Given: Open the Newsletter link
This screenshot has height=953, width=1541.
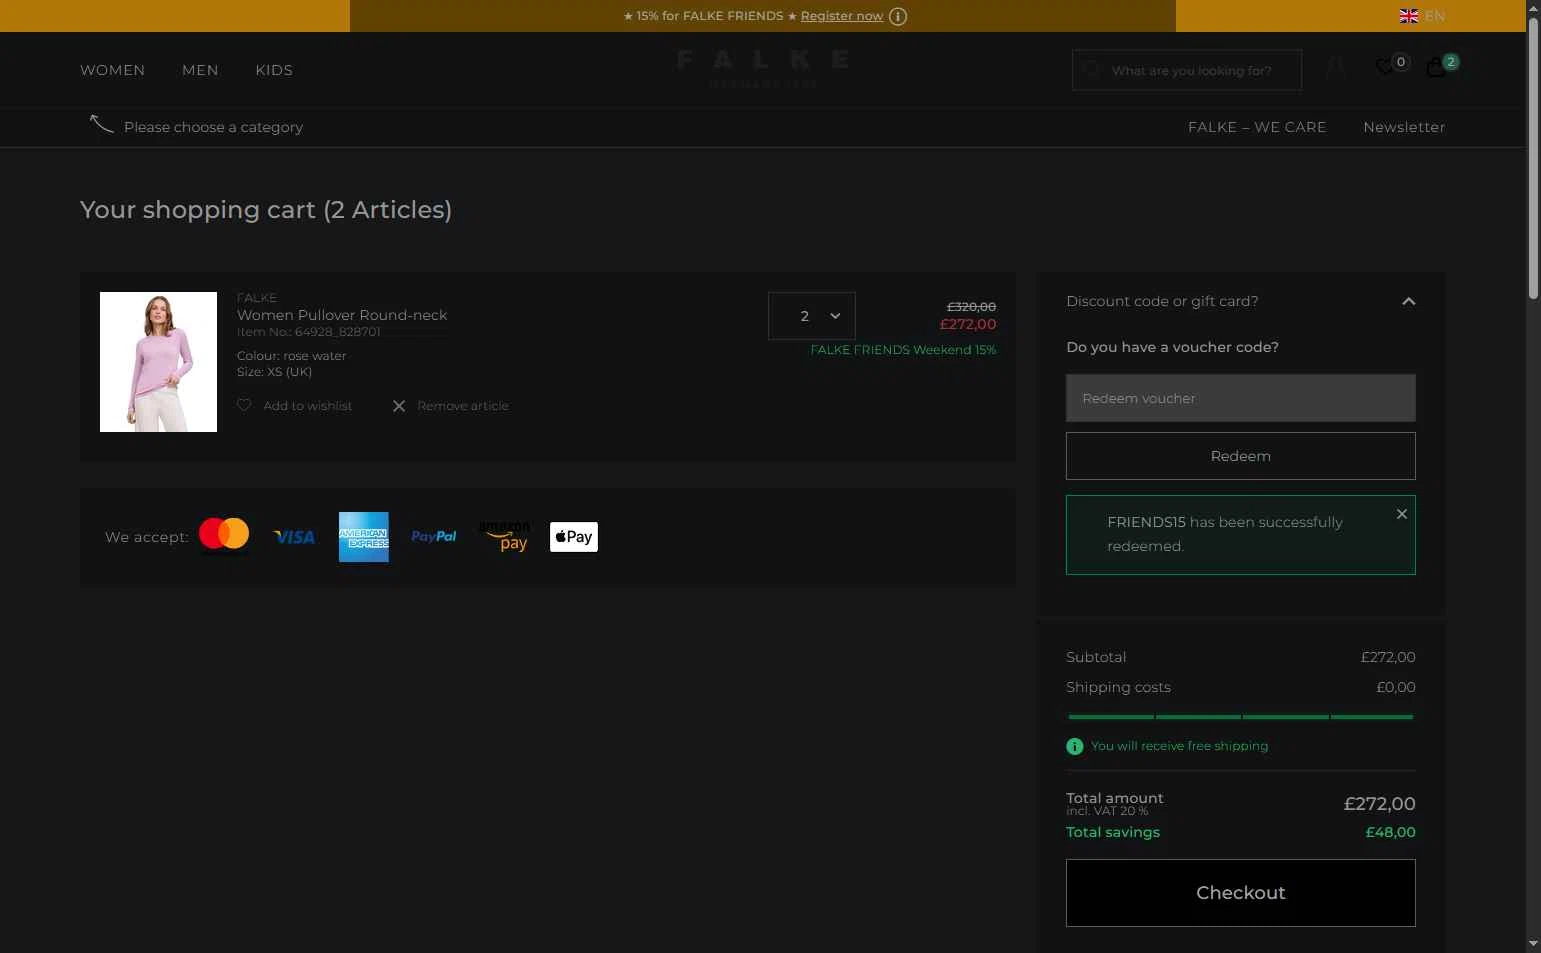Looking at the screenshot, I should 1404,127.
